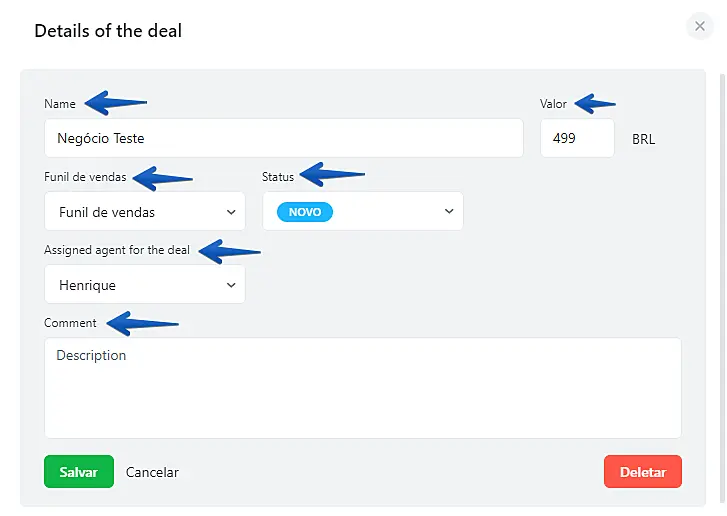This screenshot has height=516, width=727.
Task: Open the Funil de vendas dropdown
Action: pyautogui.click(x=145, y=212)
